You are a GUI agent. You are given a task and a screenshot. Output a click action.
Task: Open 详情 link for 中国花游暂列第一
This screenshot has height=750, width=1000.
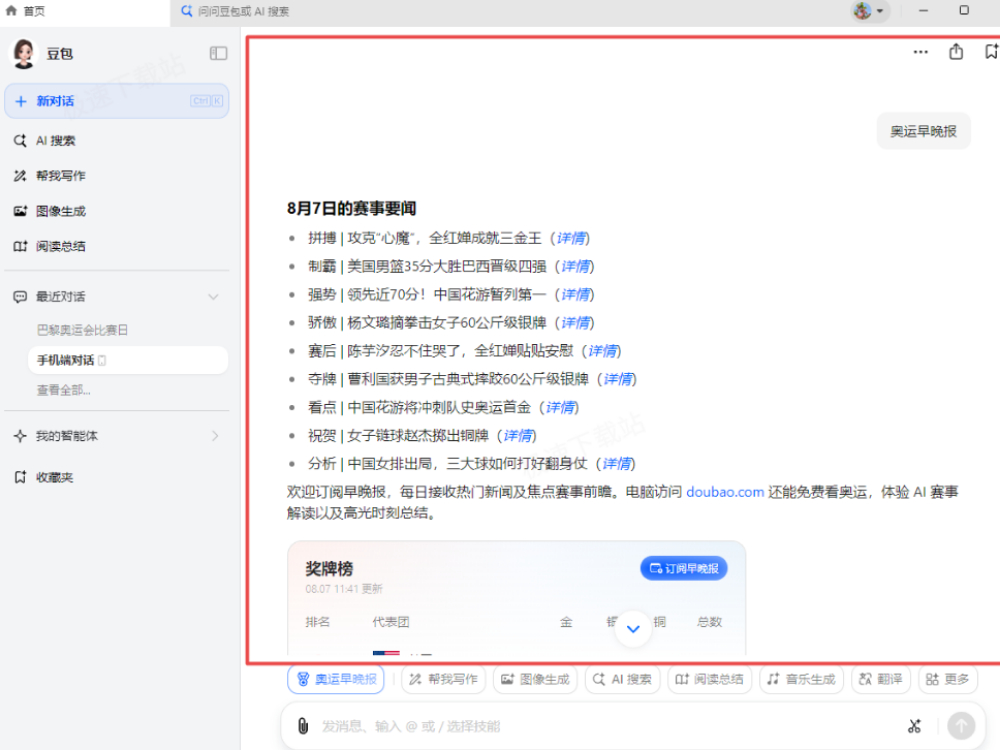pyautogui.click(x=575, y=295)
